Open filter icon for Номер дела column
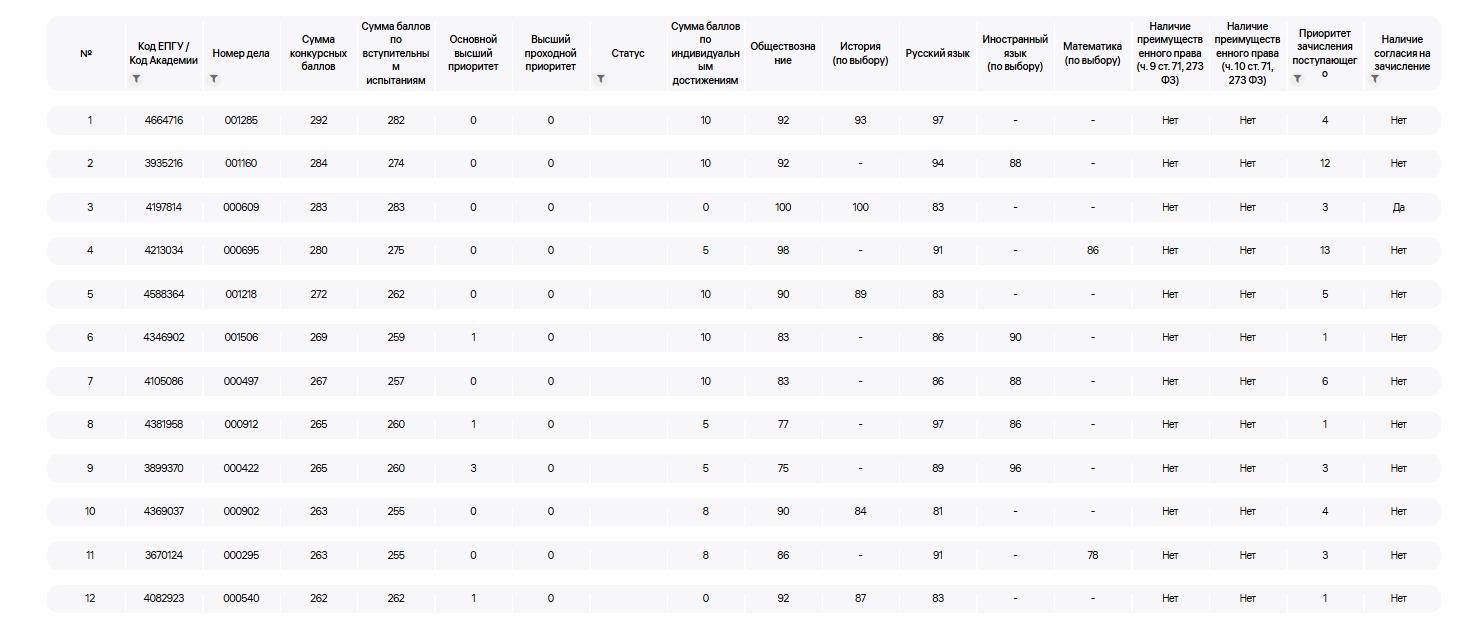Viewport: 1482px width, 617px height. click(x=214, y=79)
